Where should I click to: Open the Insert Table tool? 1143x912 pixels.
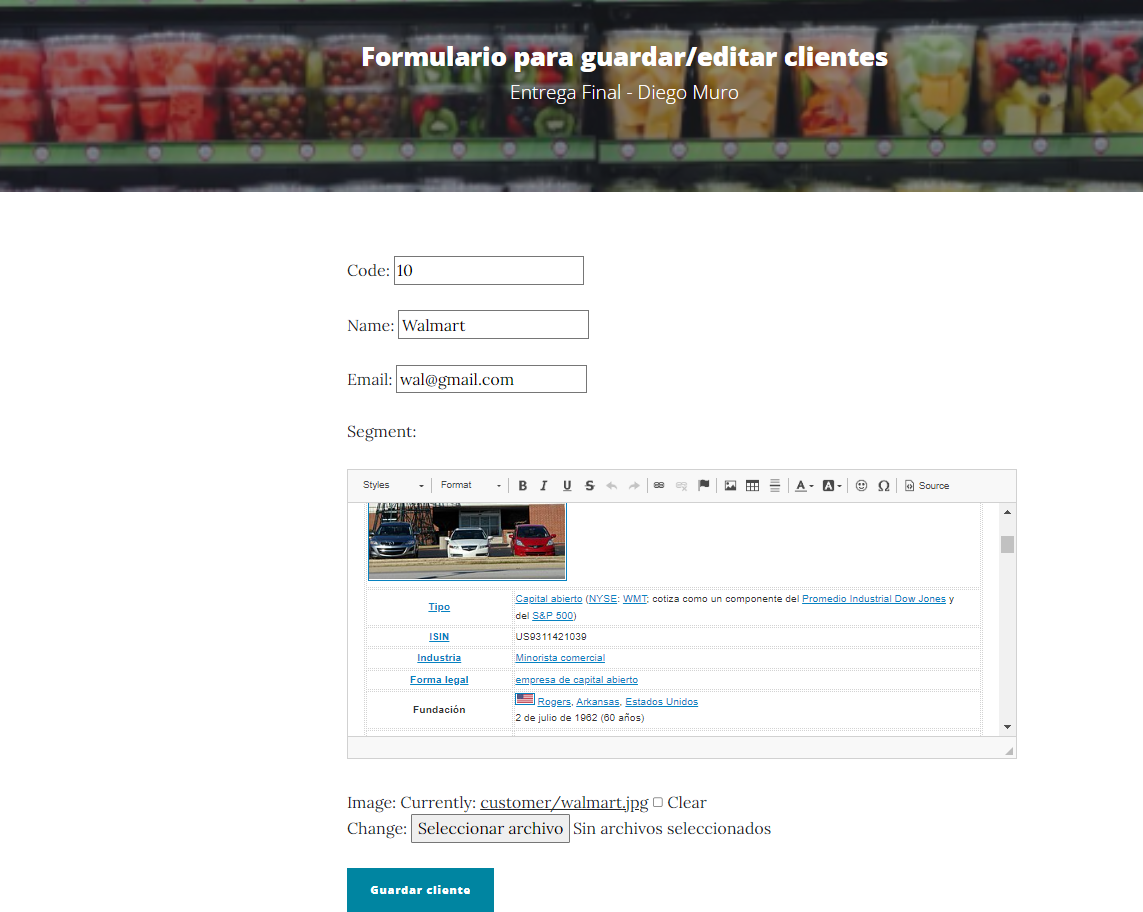tap(752, 485)
